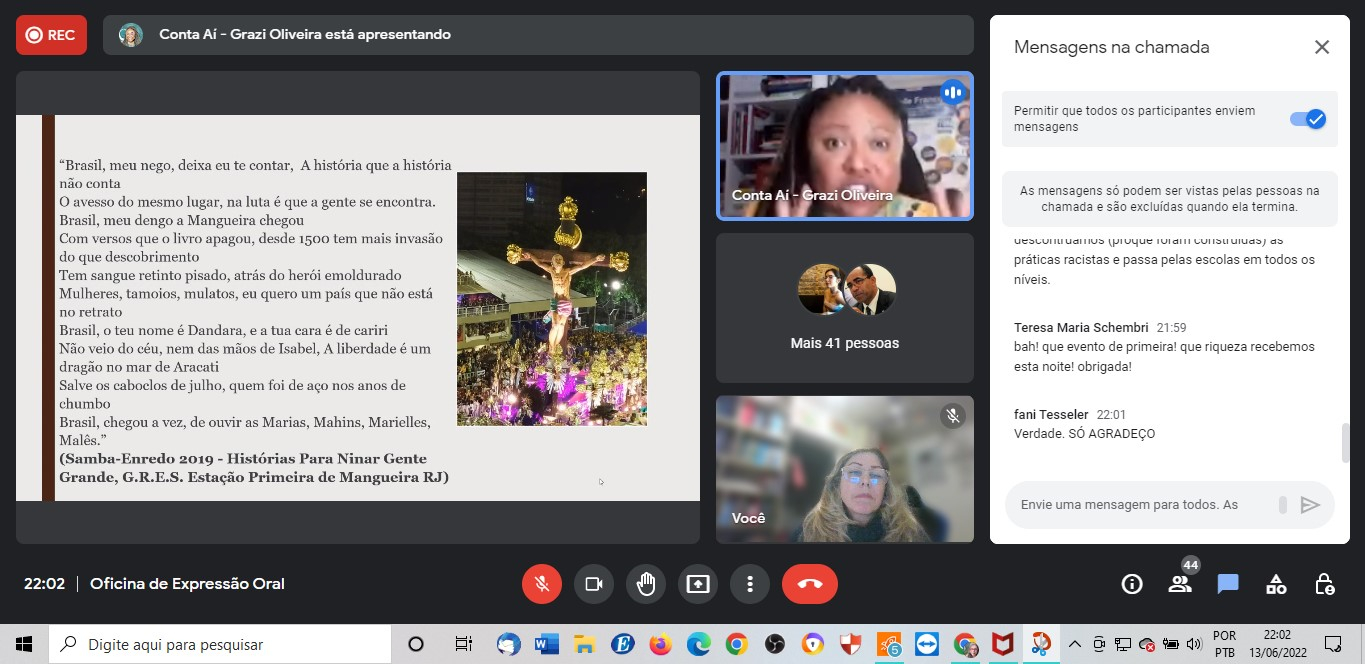Disable allowing all participants to send messages
Viewport: 1365px width, 664px height.
tap(1307, 119)
